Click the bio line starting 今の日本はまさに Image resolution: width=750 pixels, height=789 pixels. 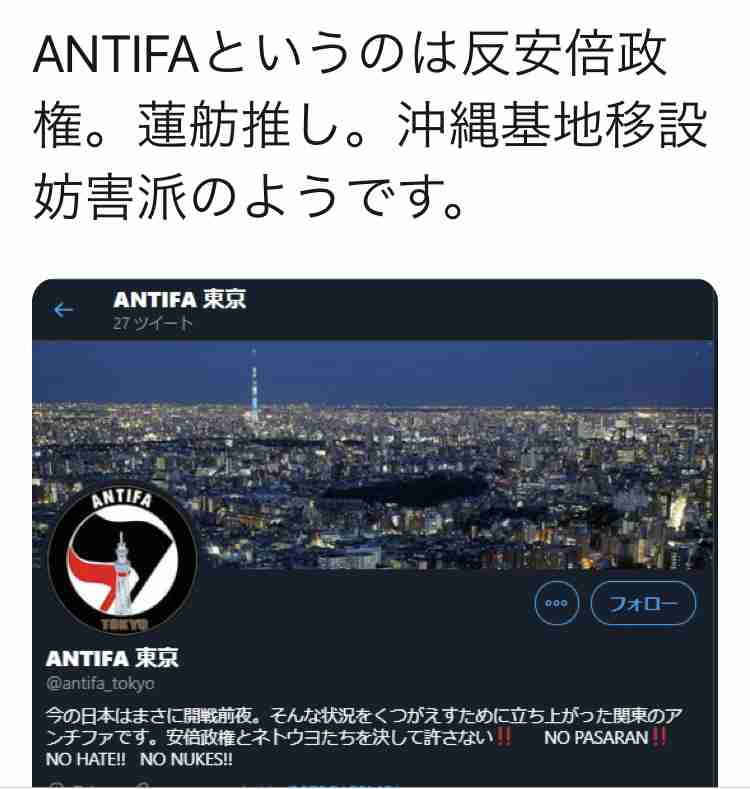pos(363,715)
